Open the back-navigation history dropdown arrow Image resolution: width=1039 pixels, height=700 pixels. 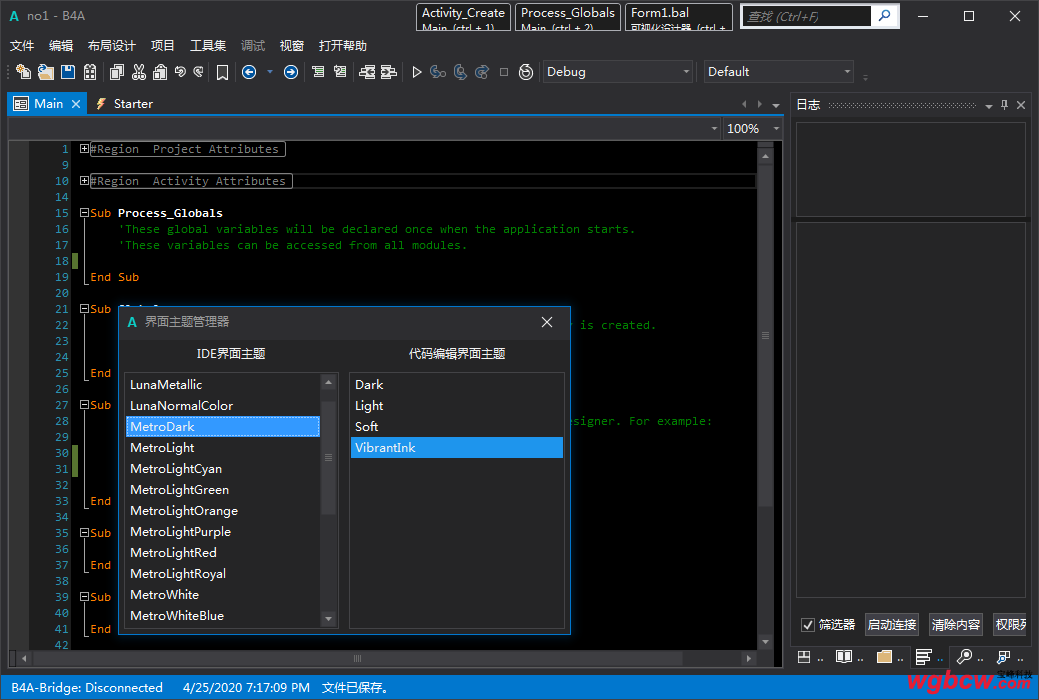270,72
